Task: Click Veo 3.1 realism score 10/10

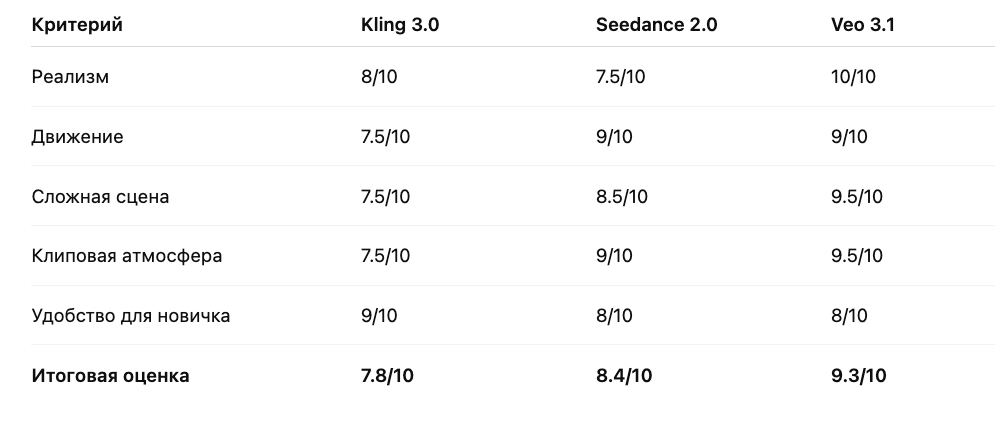Action: (x=853, y=77)
